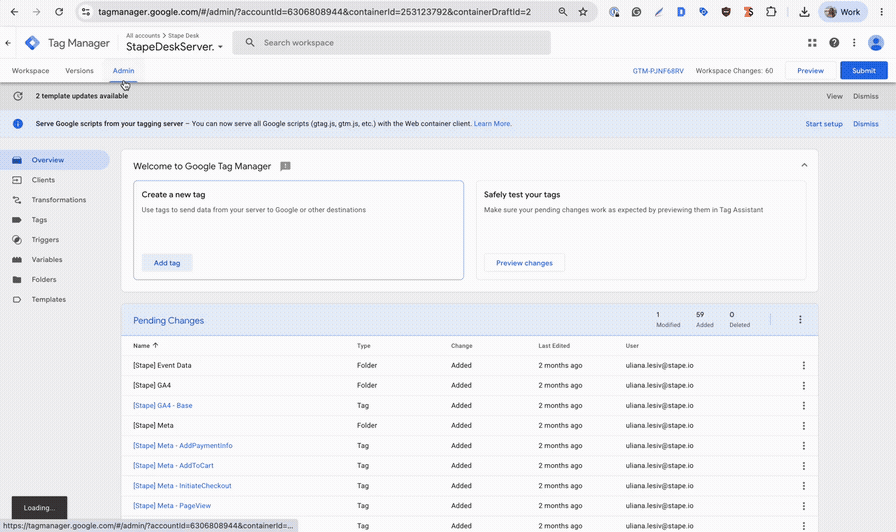Click the Search workspace field
896x532 pixels.
click(x=391, y=43)
